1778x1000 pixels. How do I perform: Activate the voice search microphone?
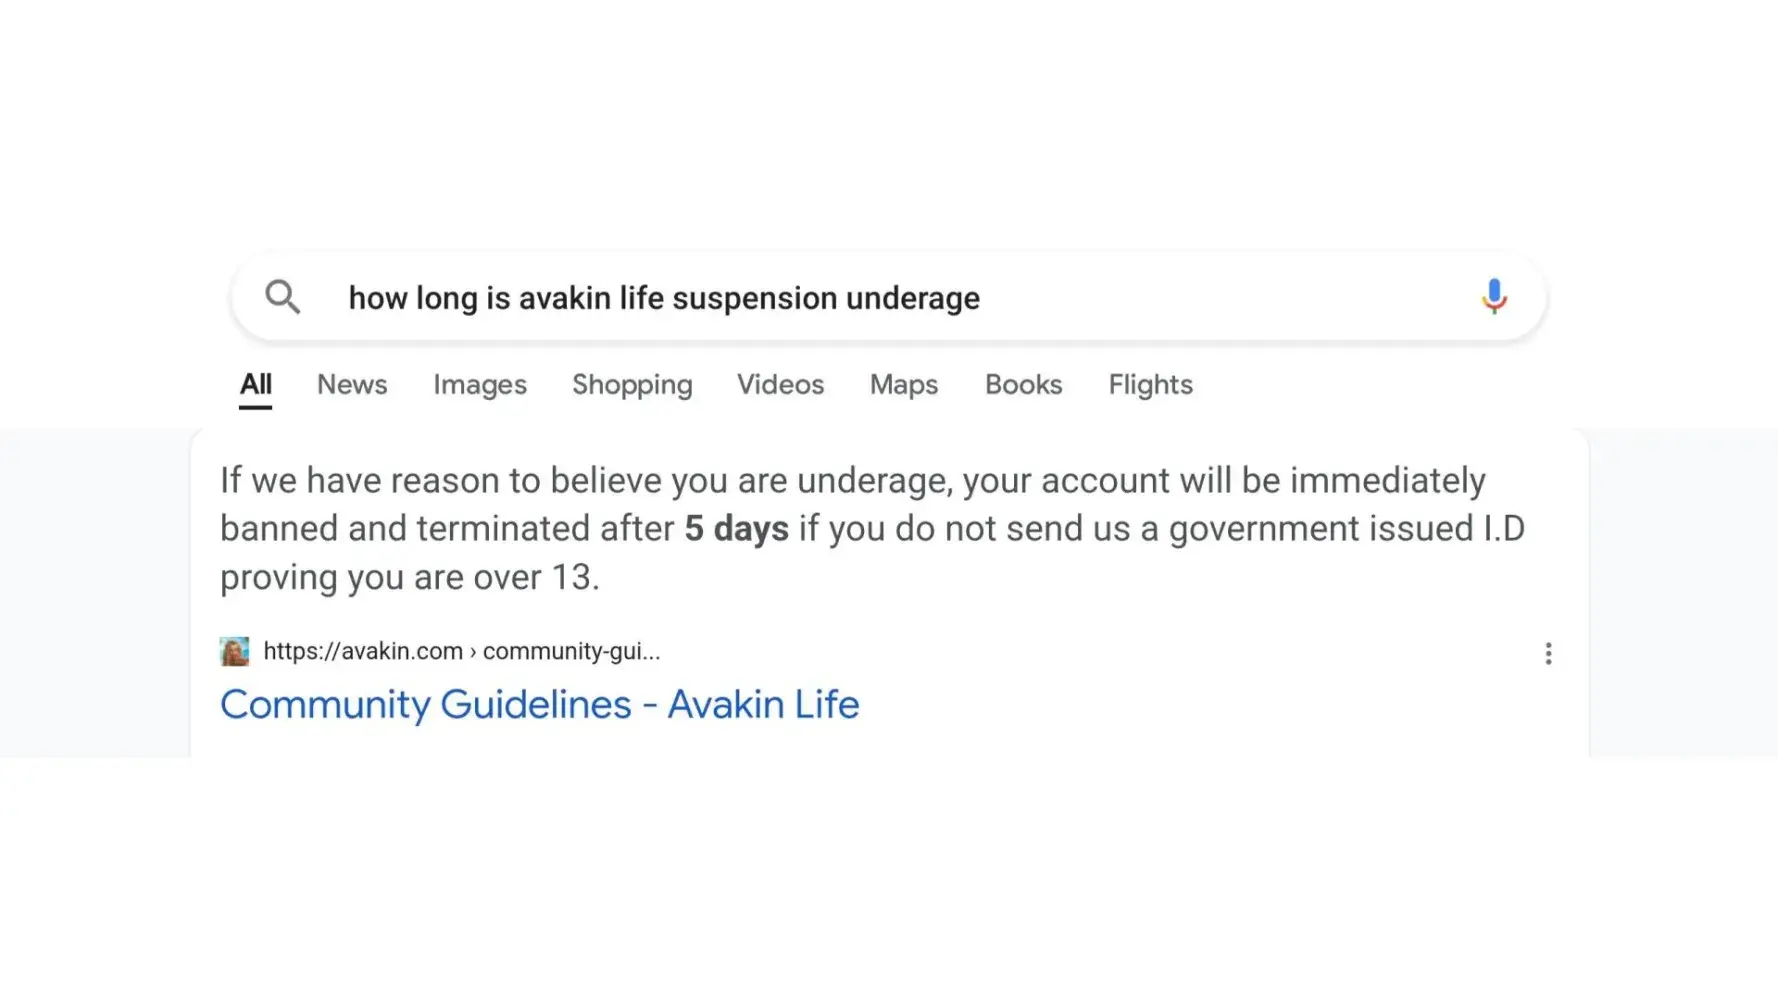(x=1493, y=297)
